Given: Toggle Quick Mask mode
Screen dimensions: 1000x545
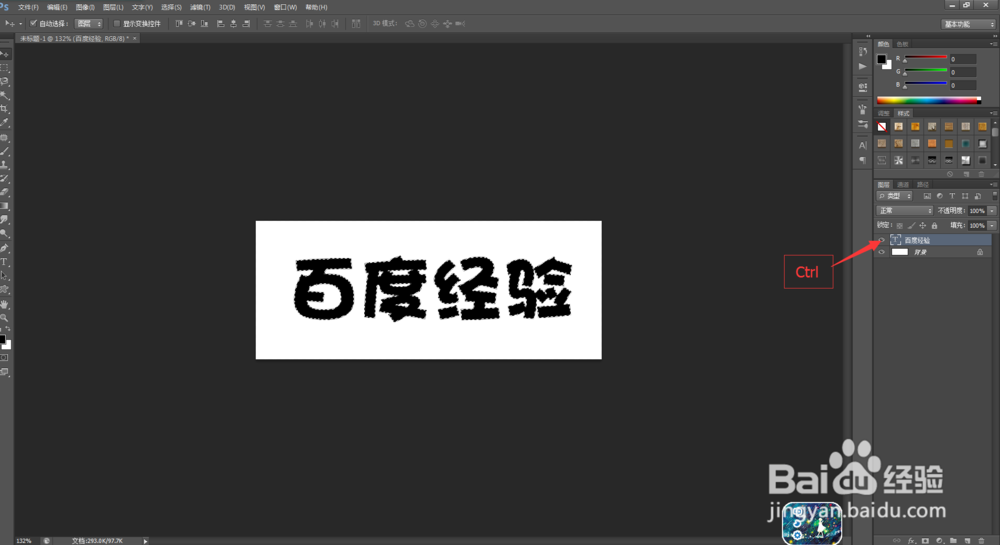Looking at the screenshot, I should (x=4, y=358).
